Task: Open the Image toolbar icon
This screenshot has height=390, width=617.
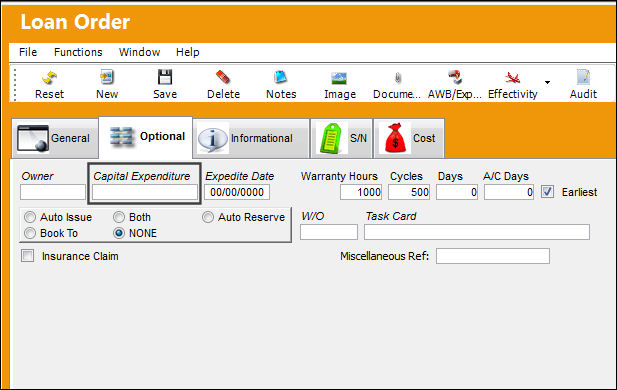Action: (339, 78)
